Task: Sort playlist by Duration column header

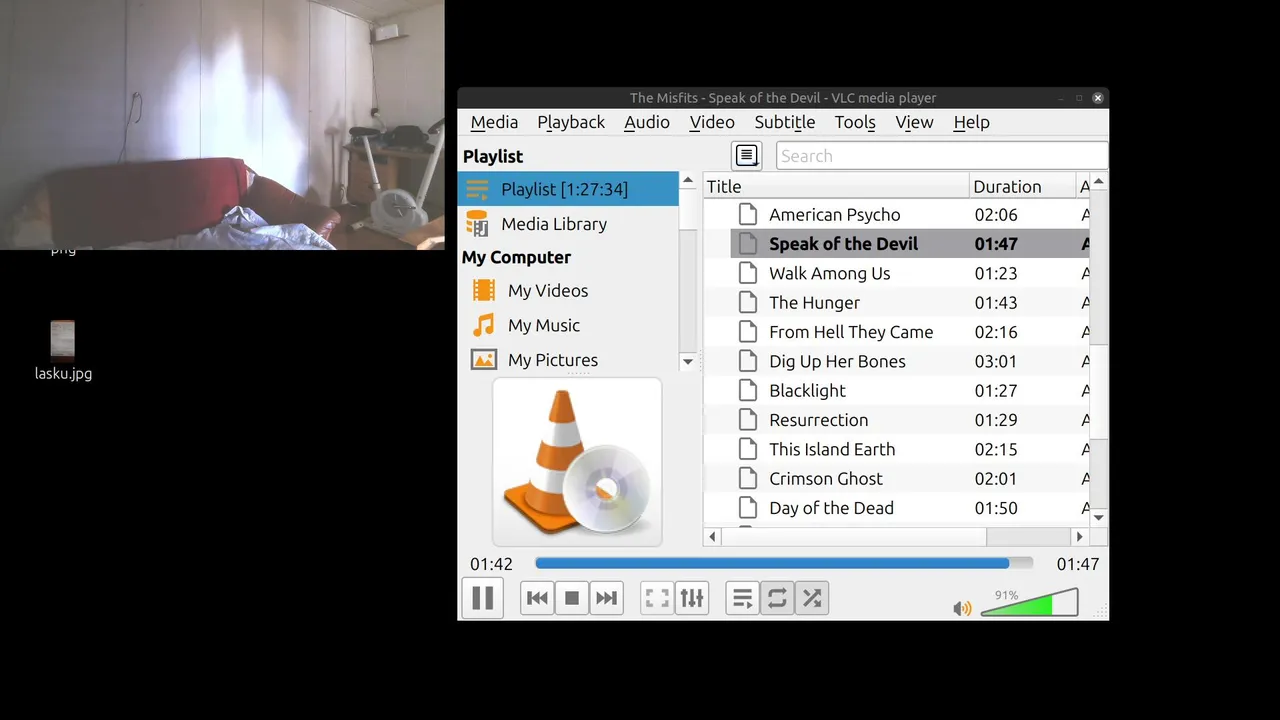Action: (1022, 186)
